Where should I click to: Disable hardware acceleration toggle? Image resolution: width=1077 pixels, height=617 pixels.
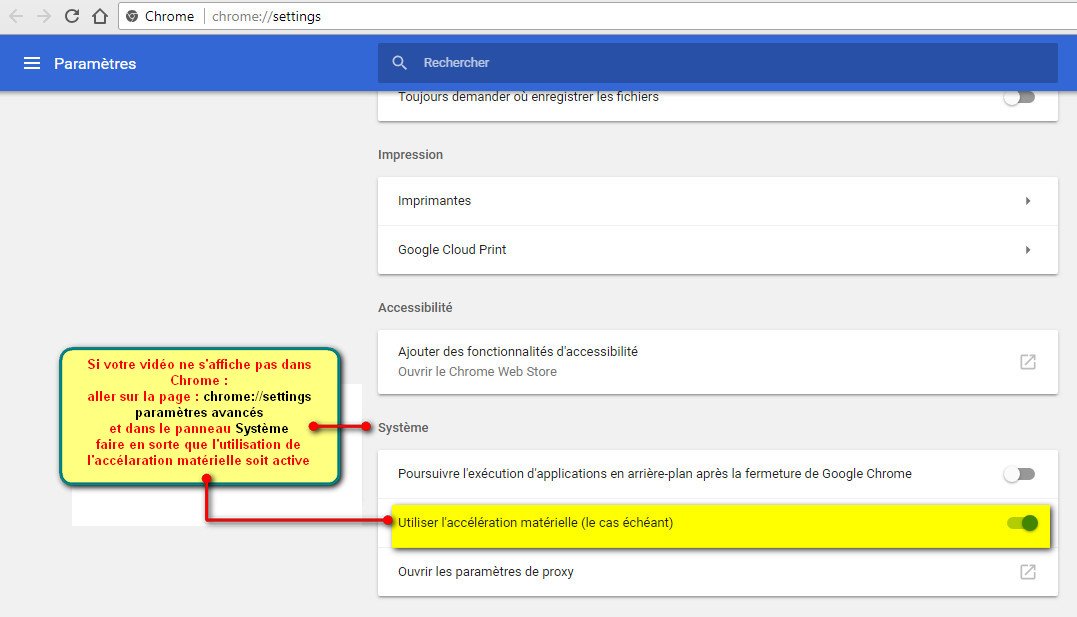point(1023,523)
